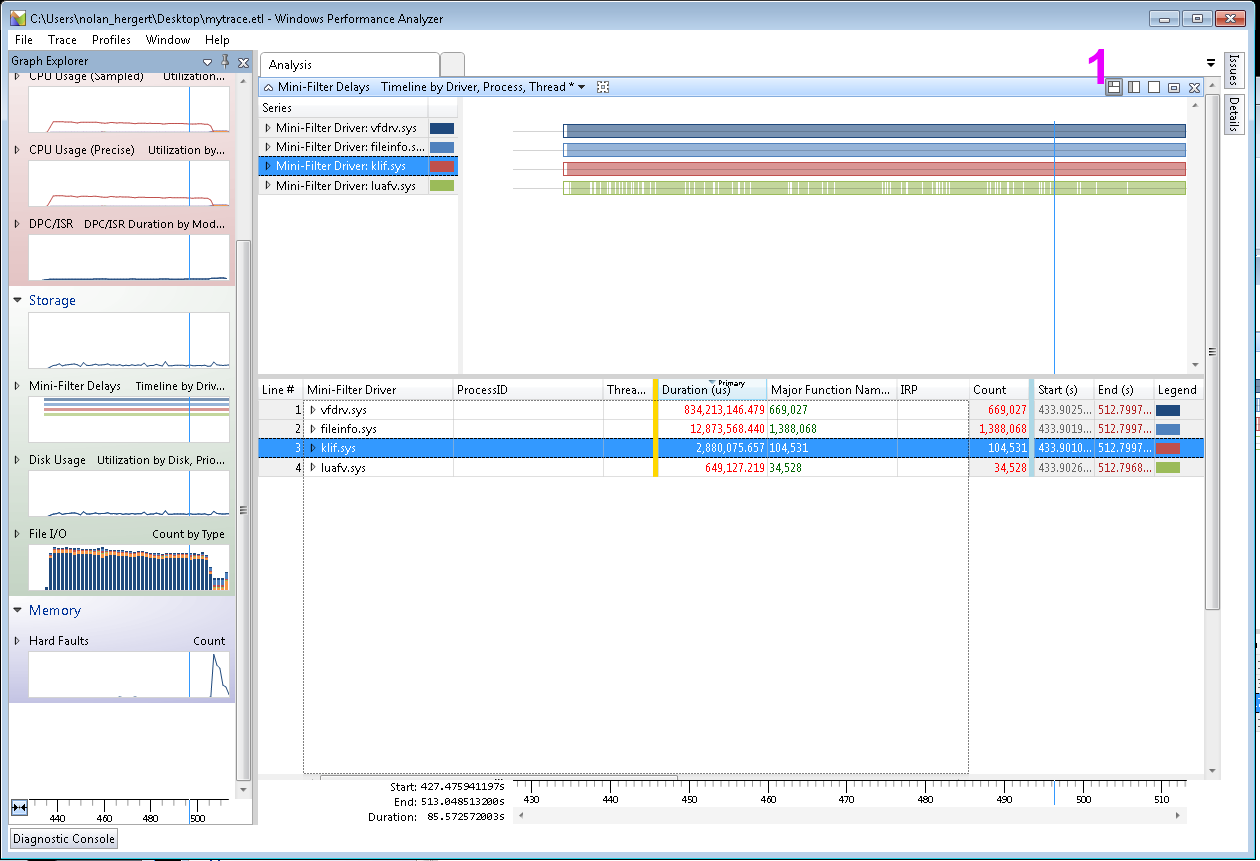Click Count column header
1260x861 pixels.
point(1000,390)
